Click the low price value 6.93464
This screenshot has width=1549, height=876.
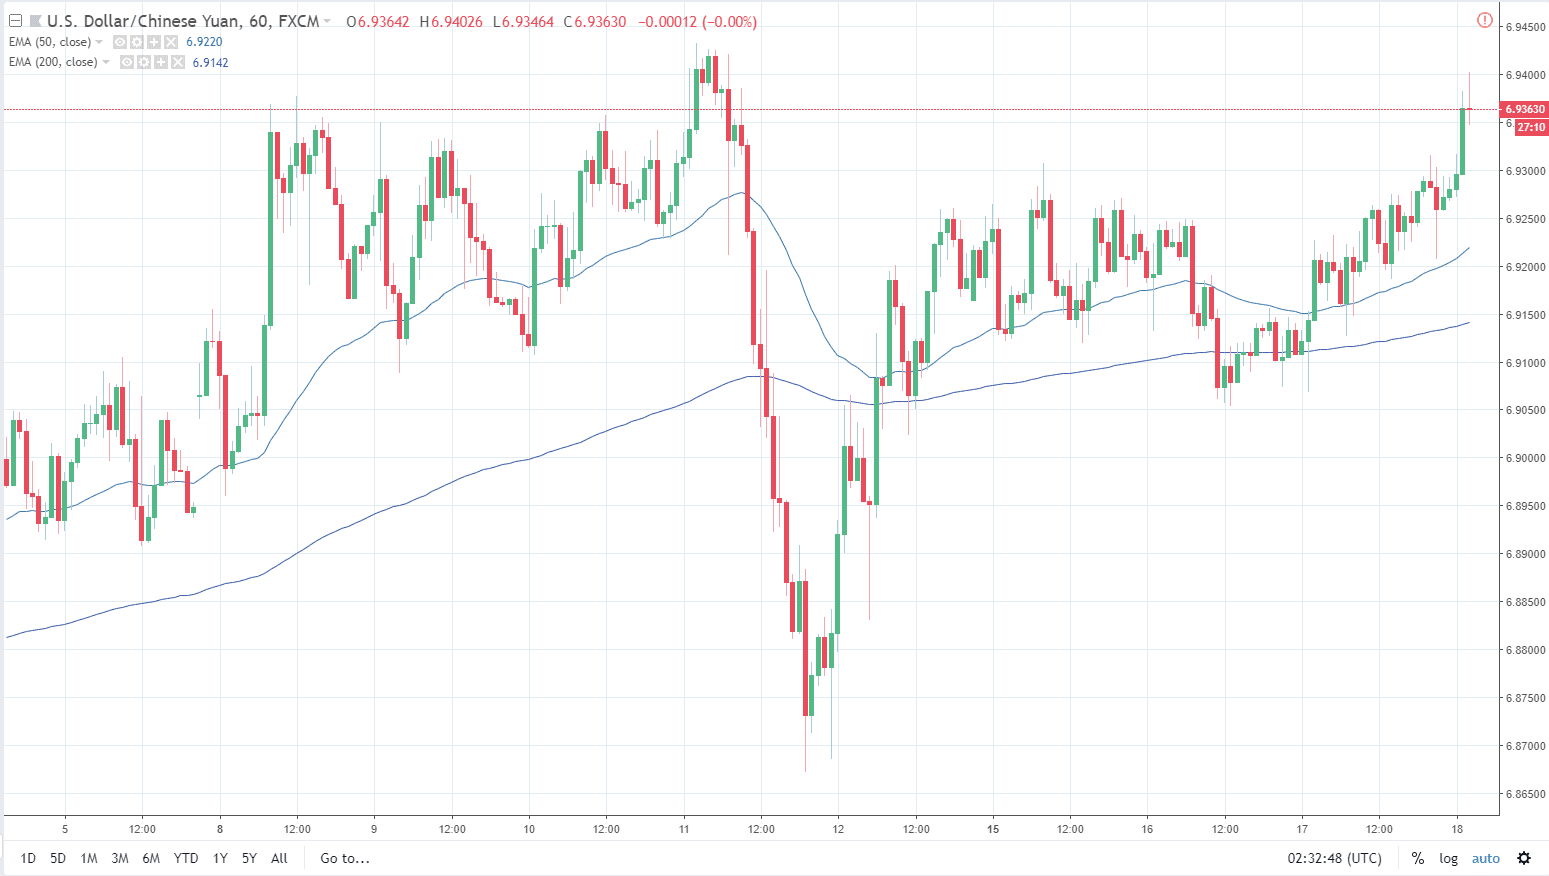click(x=528, y=22)
